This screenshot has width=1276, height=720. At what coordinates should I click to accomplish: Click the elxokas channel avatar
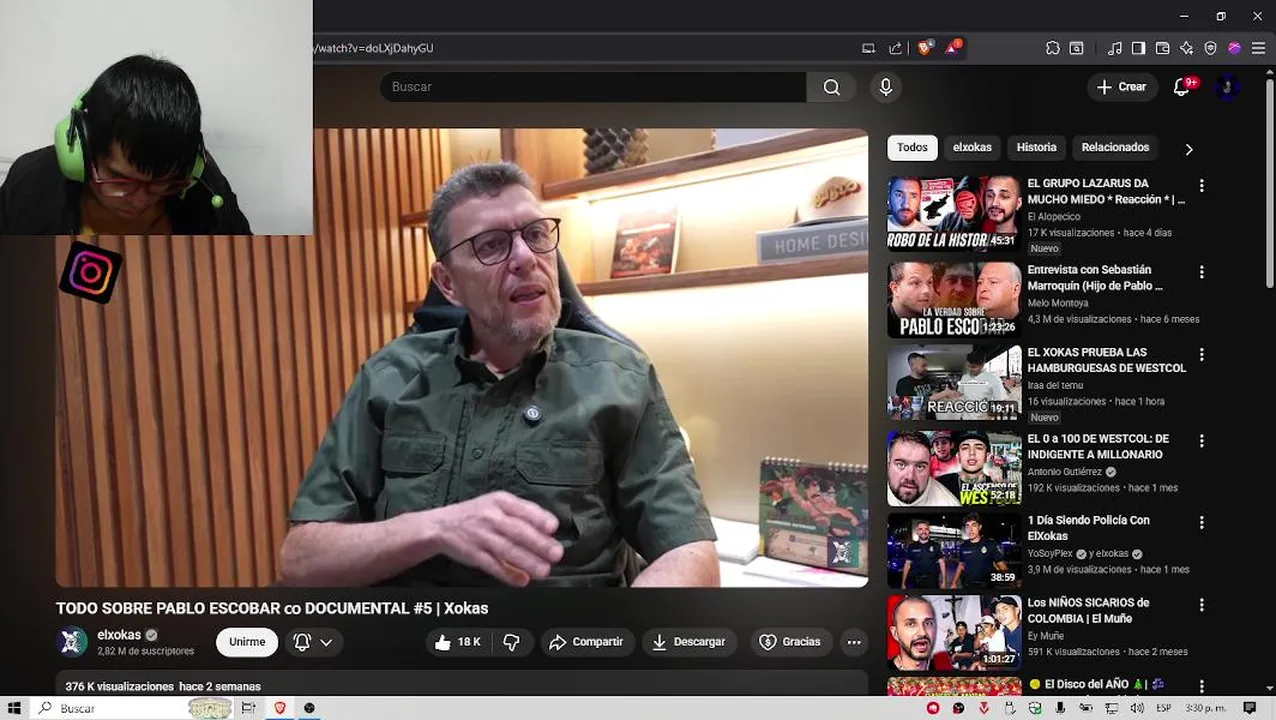coord(73,642)
